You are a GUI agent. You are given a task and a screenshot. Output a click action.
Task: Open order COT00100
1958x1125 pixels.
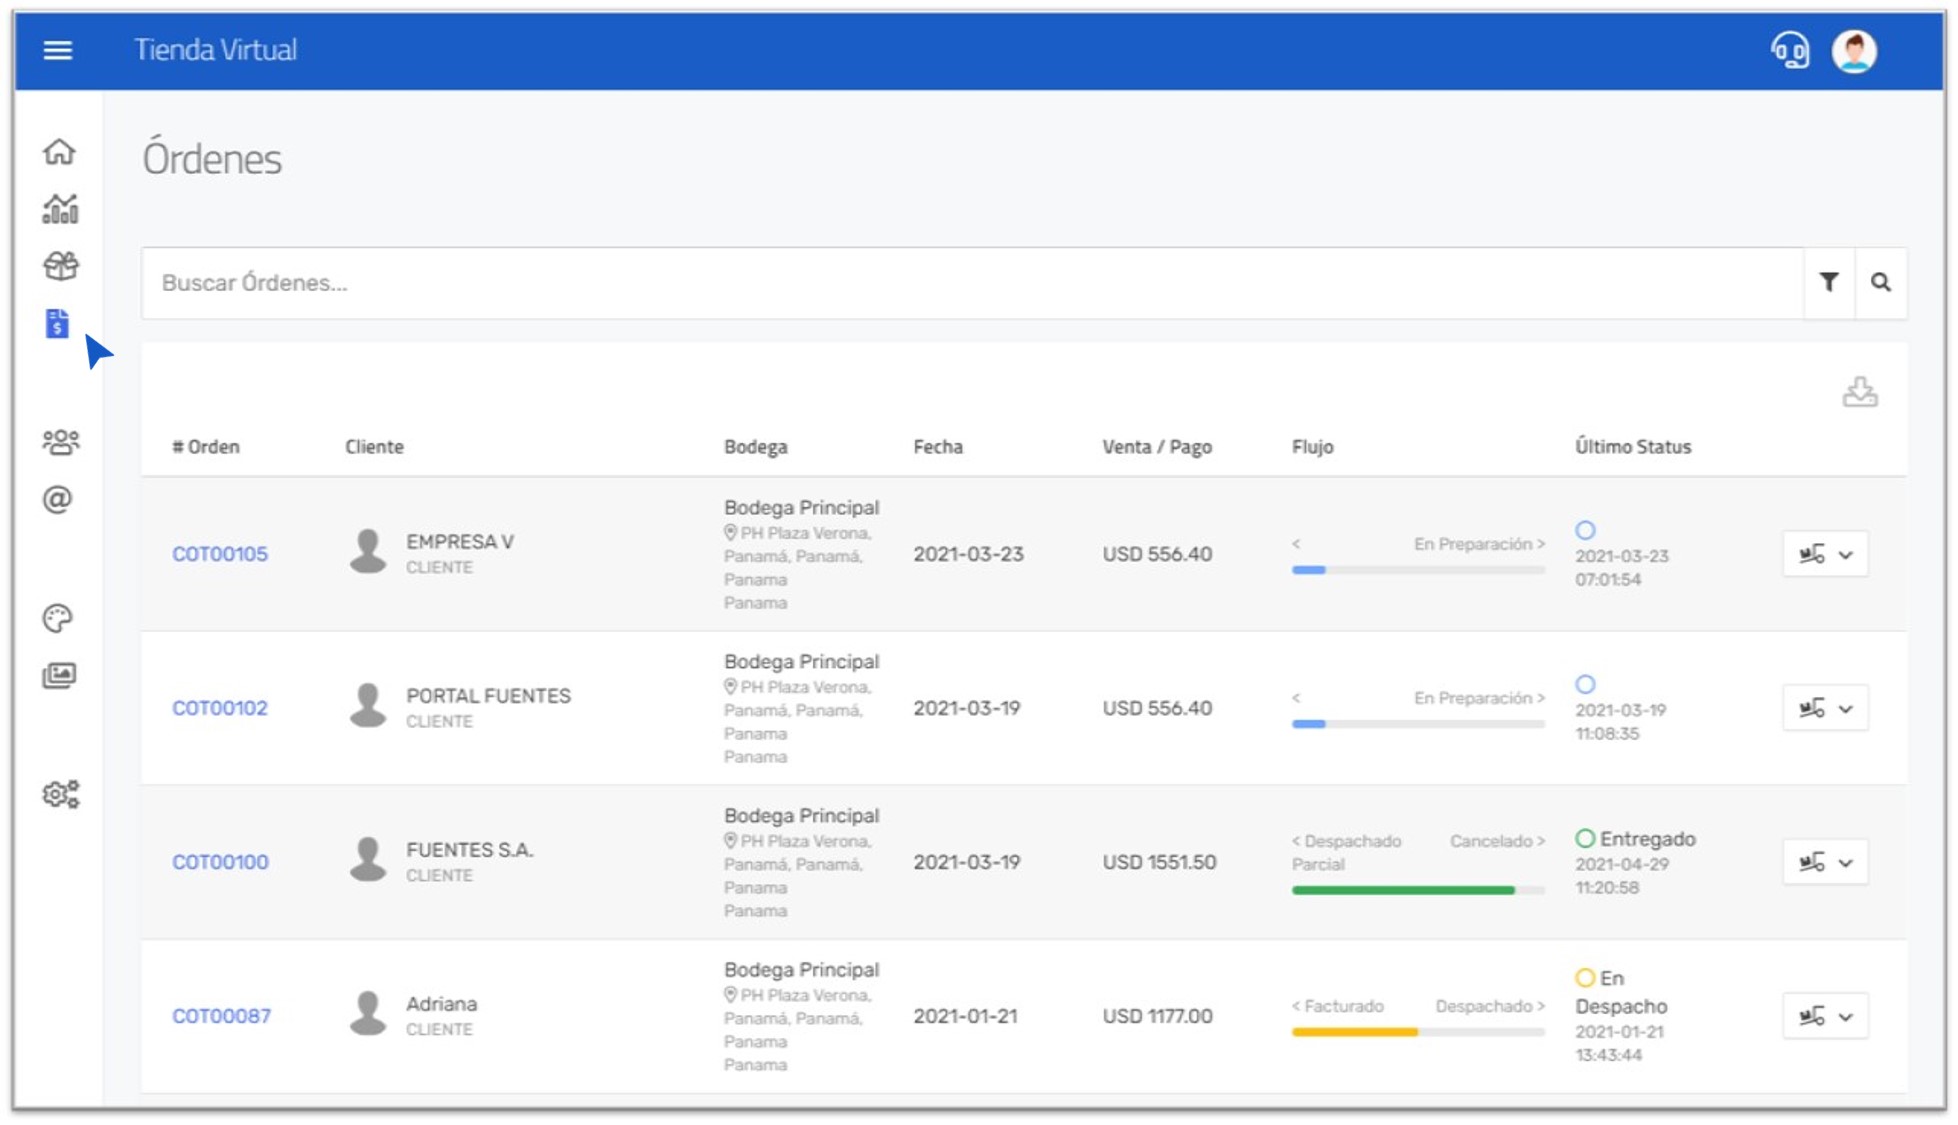[220, 862]
